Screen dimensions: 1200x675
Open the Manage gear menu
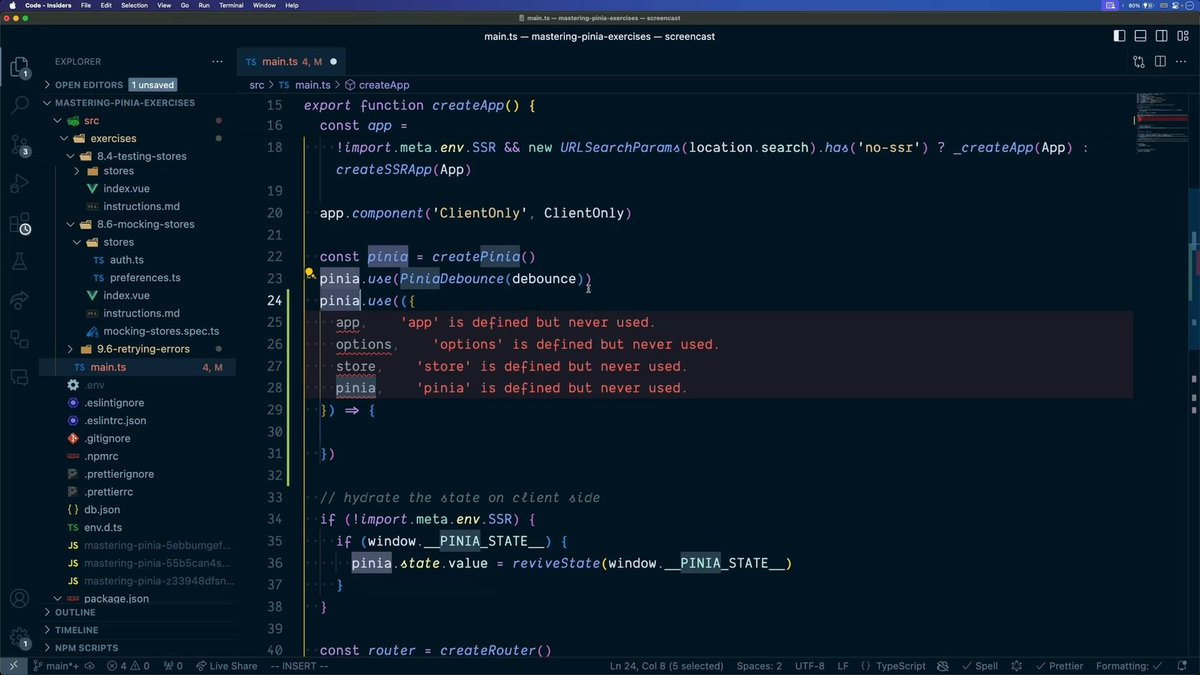click(19, 637)
